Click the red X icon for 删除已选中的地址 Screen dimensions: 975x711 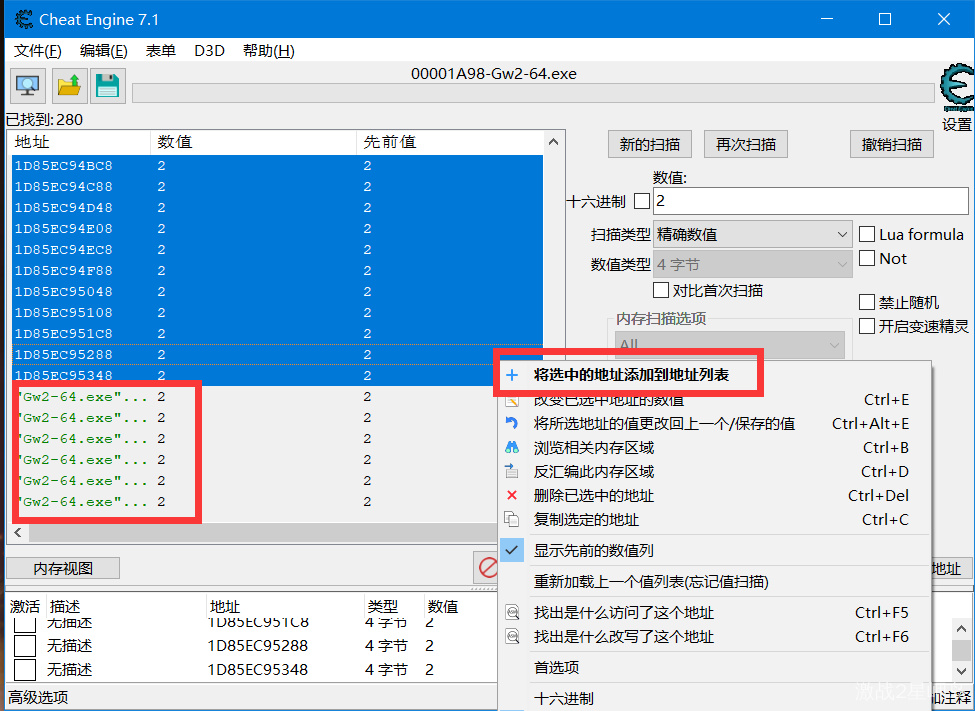pos(512,495)
